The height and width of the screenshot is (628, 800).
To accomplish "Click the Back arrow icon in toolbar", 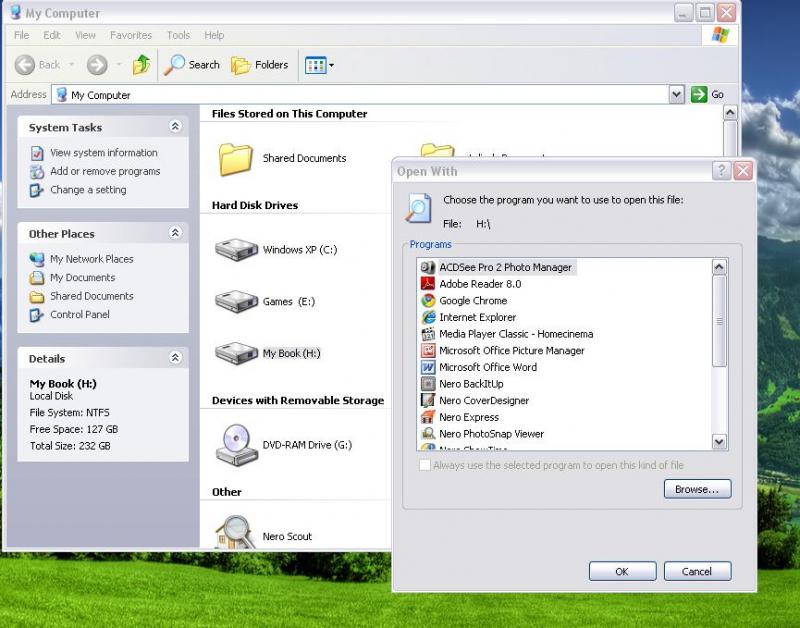I will pos(24,65).
